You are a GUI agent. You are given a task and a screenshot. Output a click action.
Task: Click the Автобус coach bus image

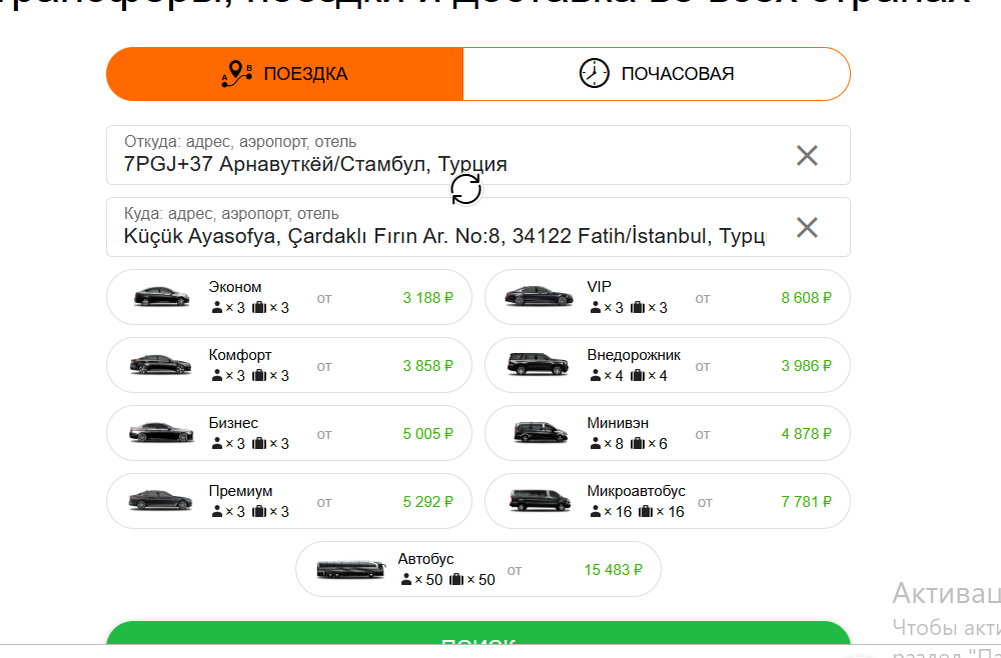coord(352,569)
